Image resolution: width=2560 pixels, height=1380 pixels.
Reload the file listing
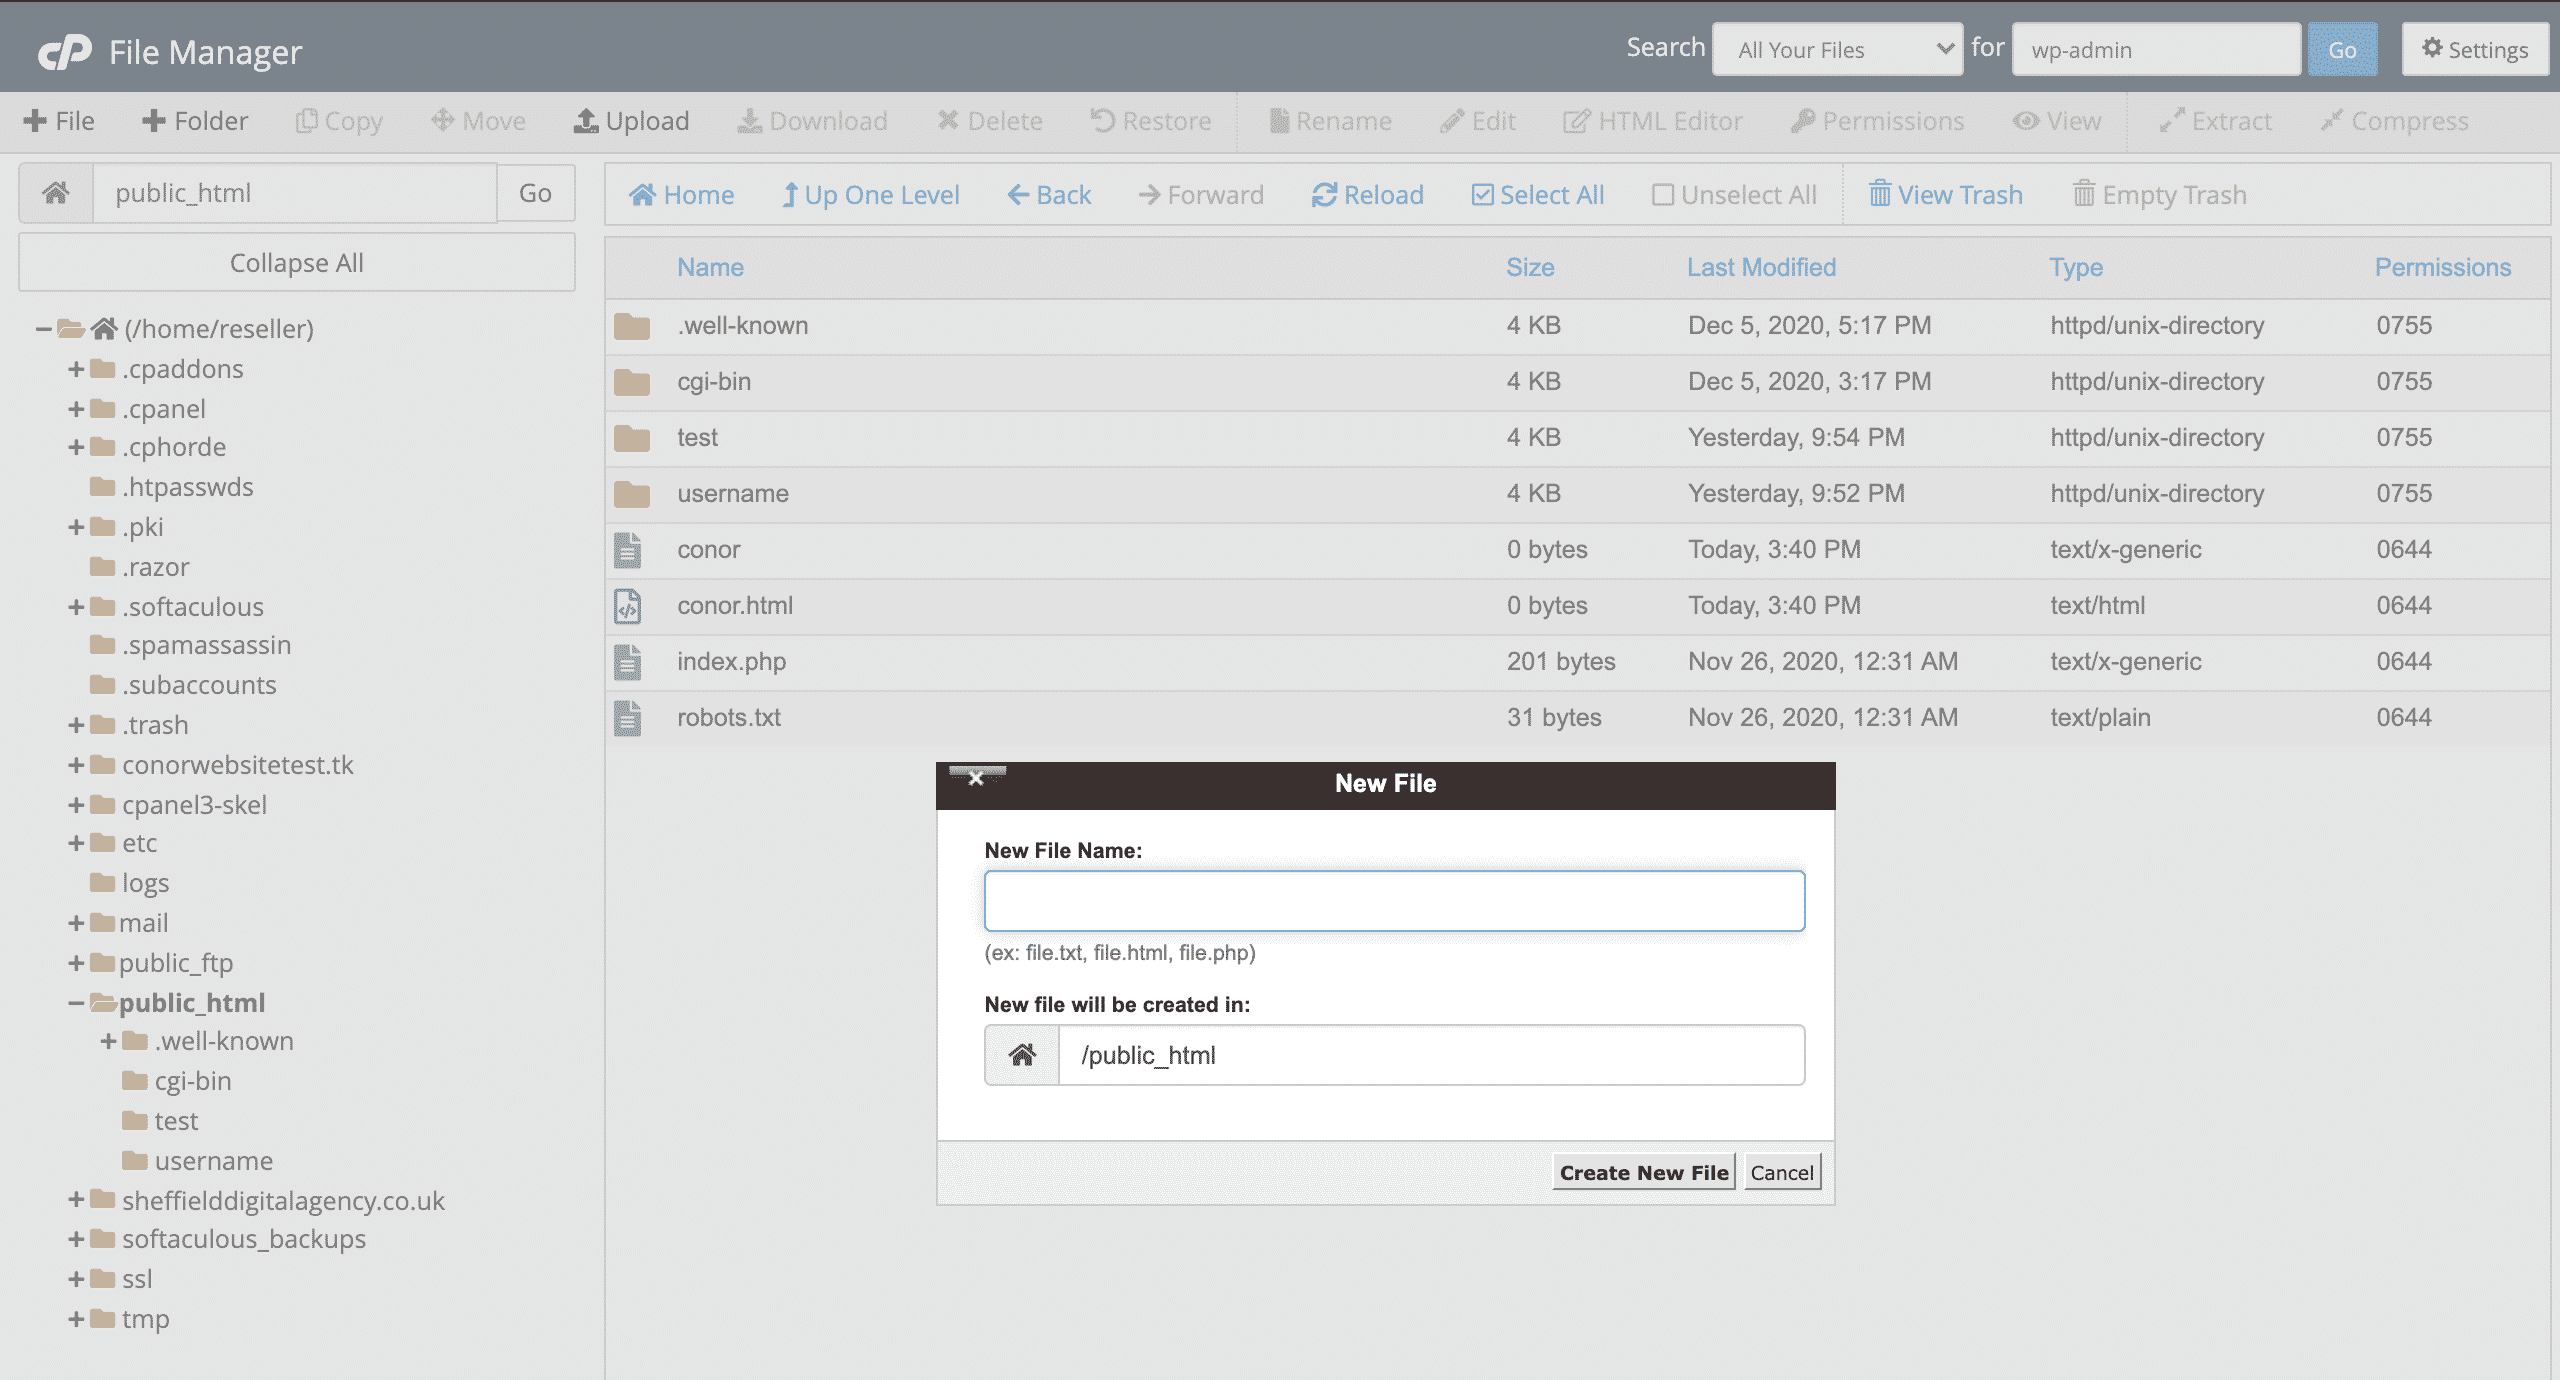pyautogui.click(x=1367, y=195)
